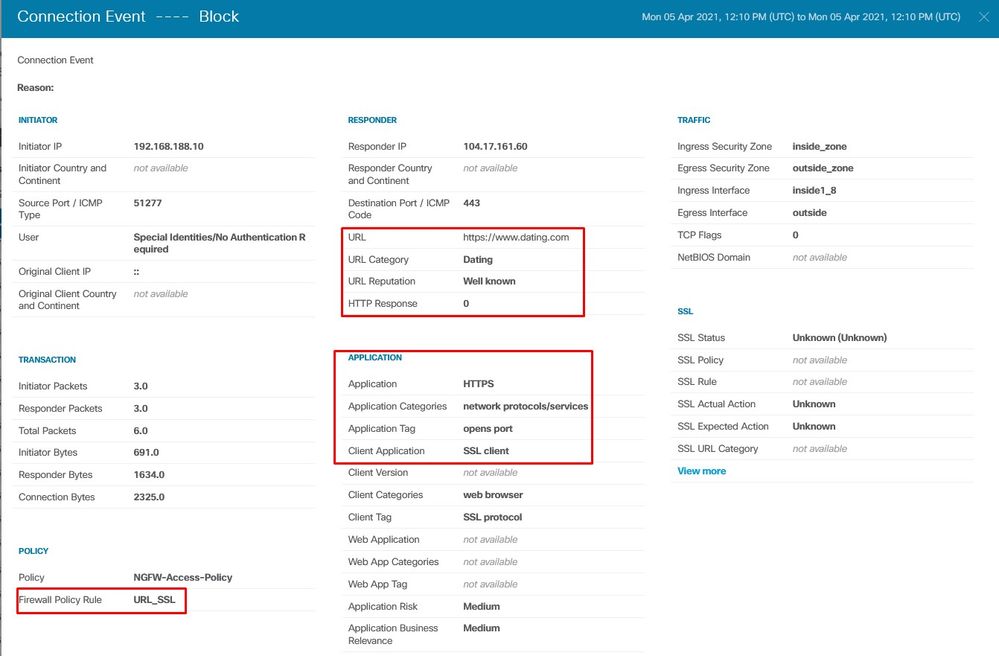
Task: Click the Ingress Interface value inside1_8
Action: (x=814, y=190)
